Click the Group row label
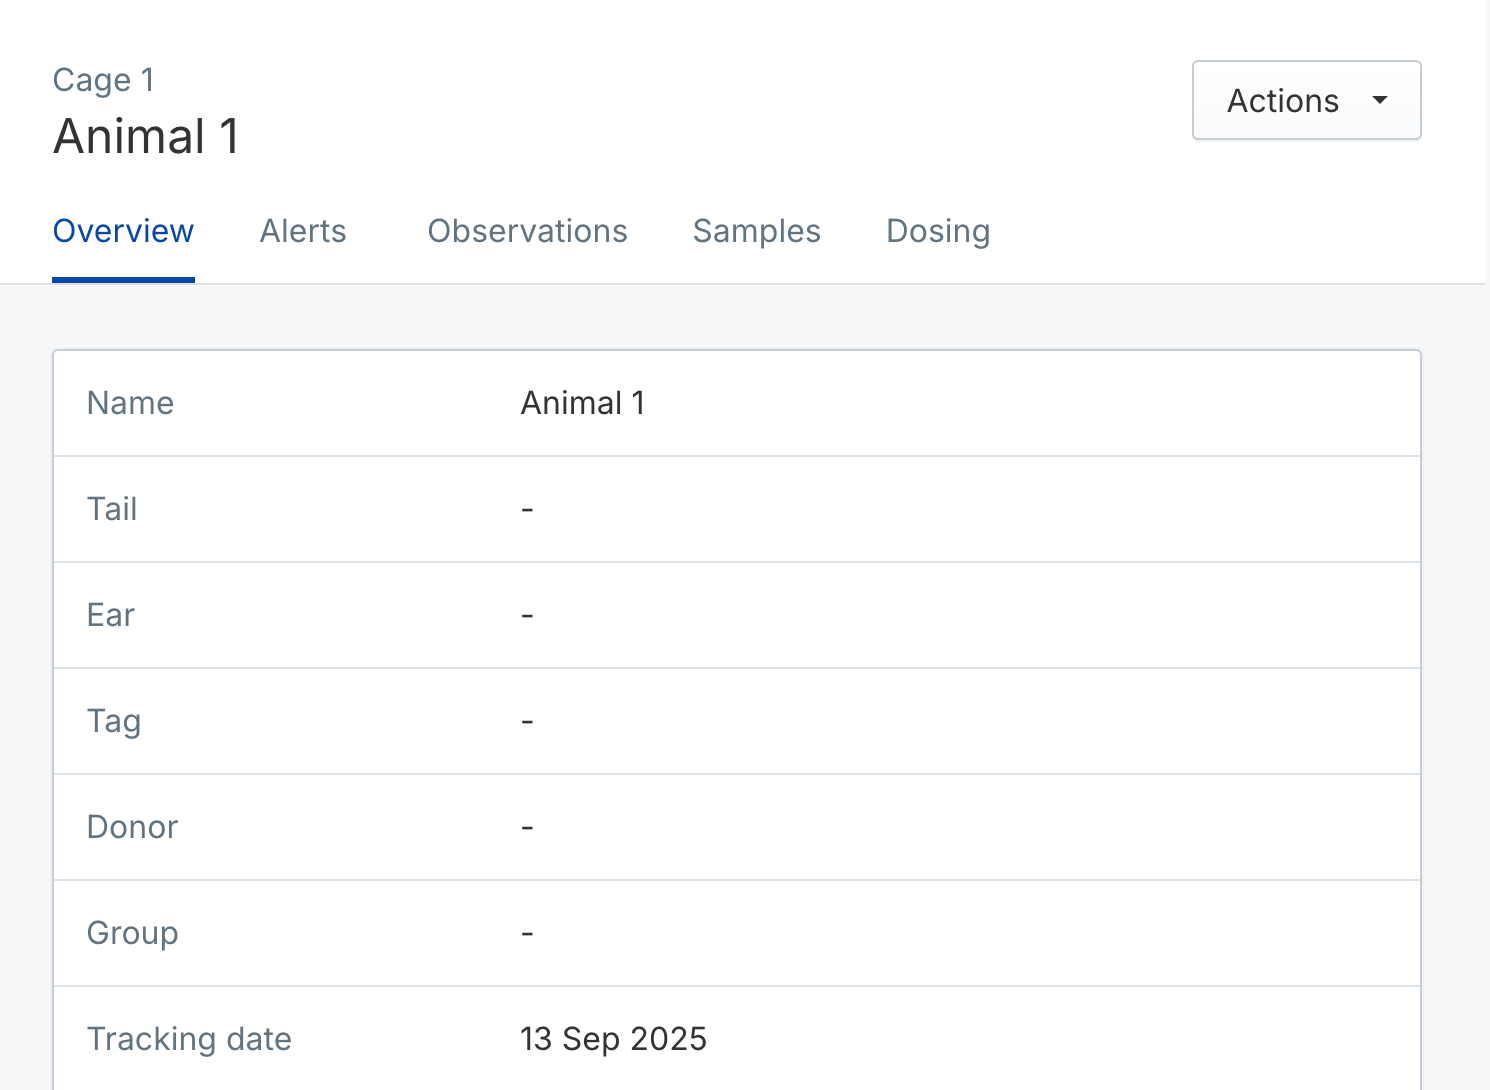 tap(132, 933)
